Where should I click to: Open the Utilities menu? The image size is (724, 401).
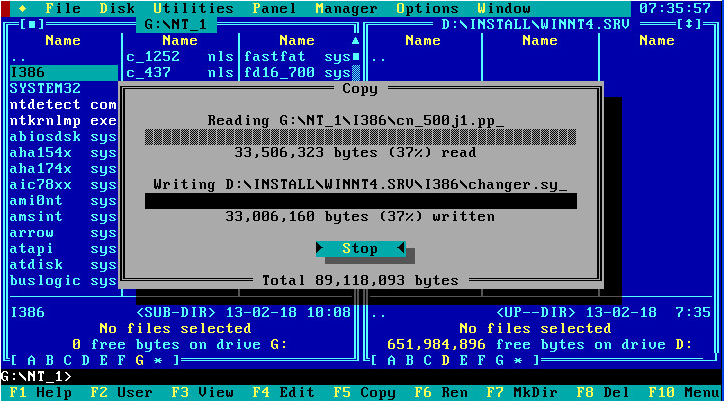click(x=193, y=8)
